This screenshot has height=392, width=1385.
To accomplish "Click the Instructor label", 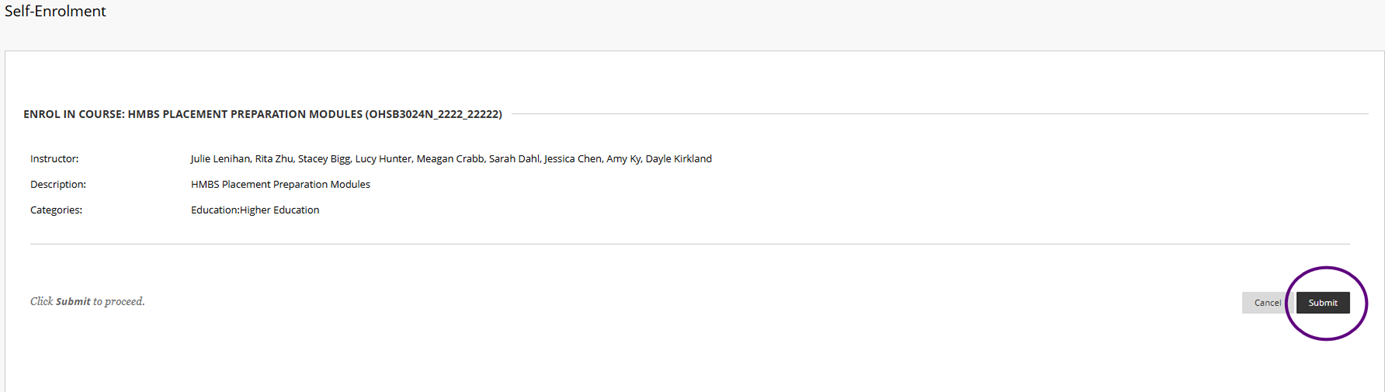I will (x=54, y=159).
